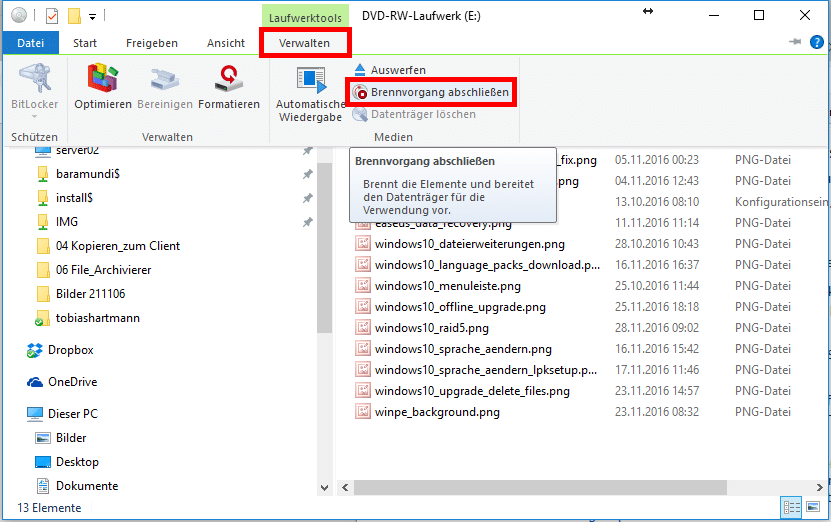Viewport: 831px width, 522px height.
Task: Select file windows10_menuleiste.png
Action: [448, 286]
